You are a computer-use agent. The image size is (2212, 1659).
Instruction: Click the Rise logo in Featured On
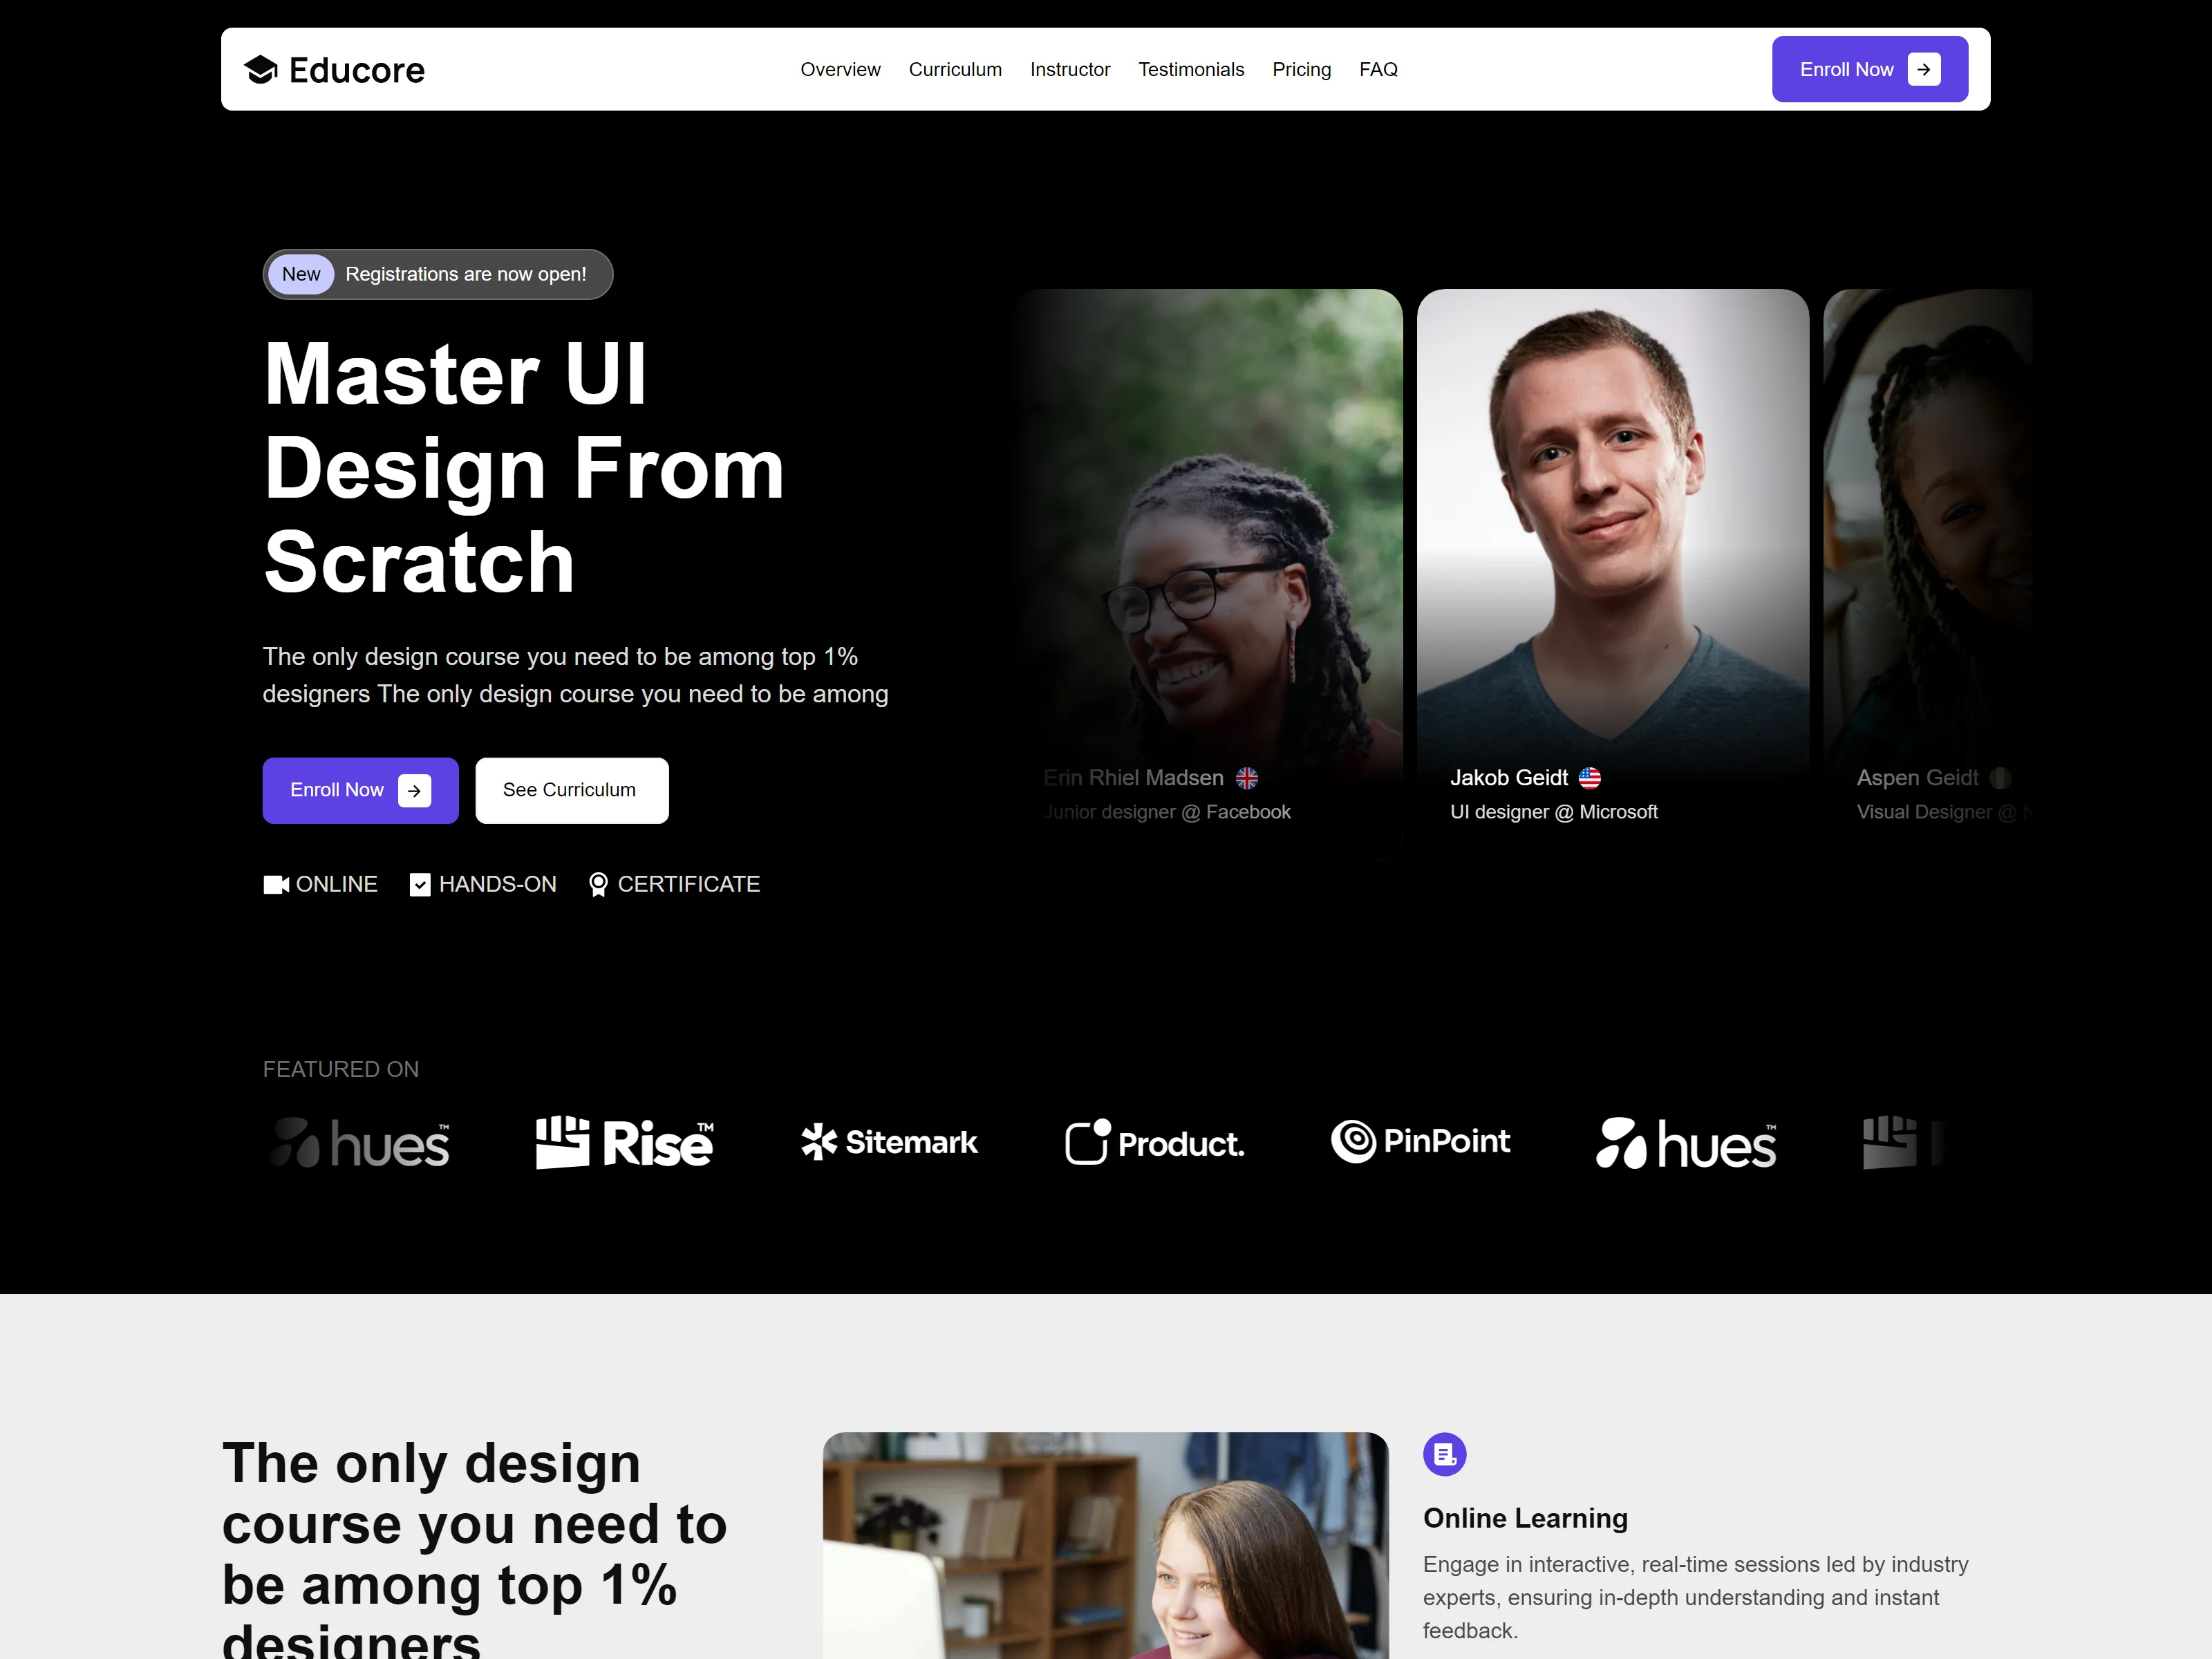tap(625, 1143)
